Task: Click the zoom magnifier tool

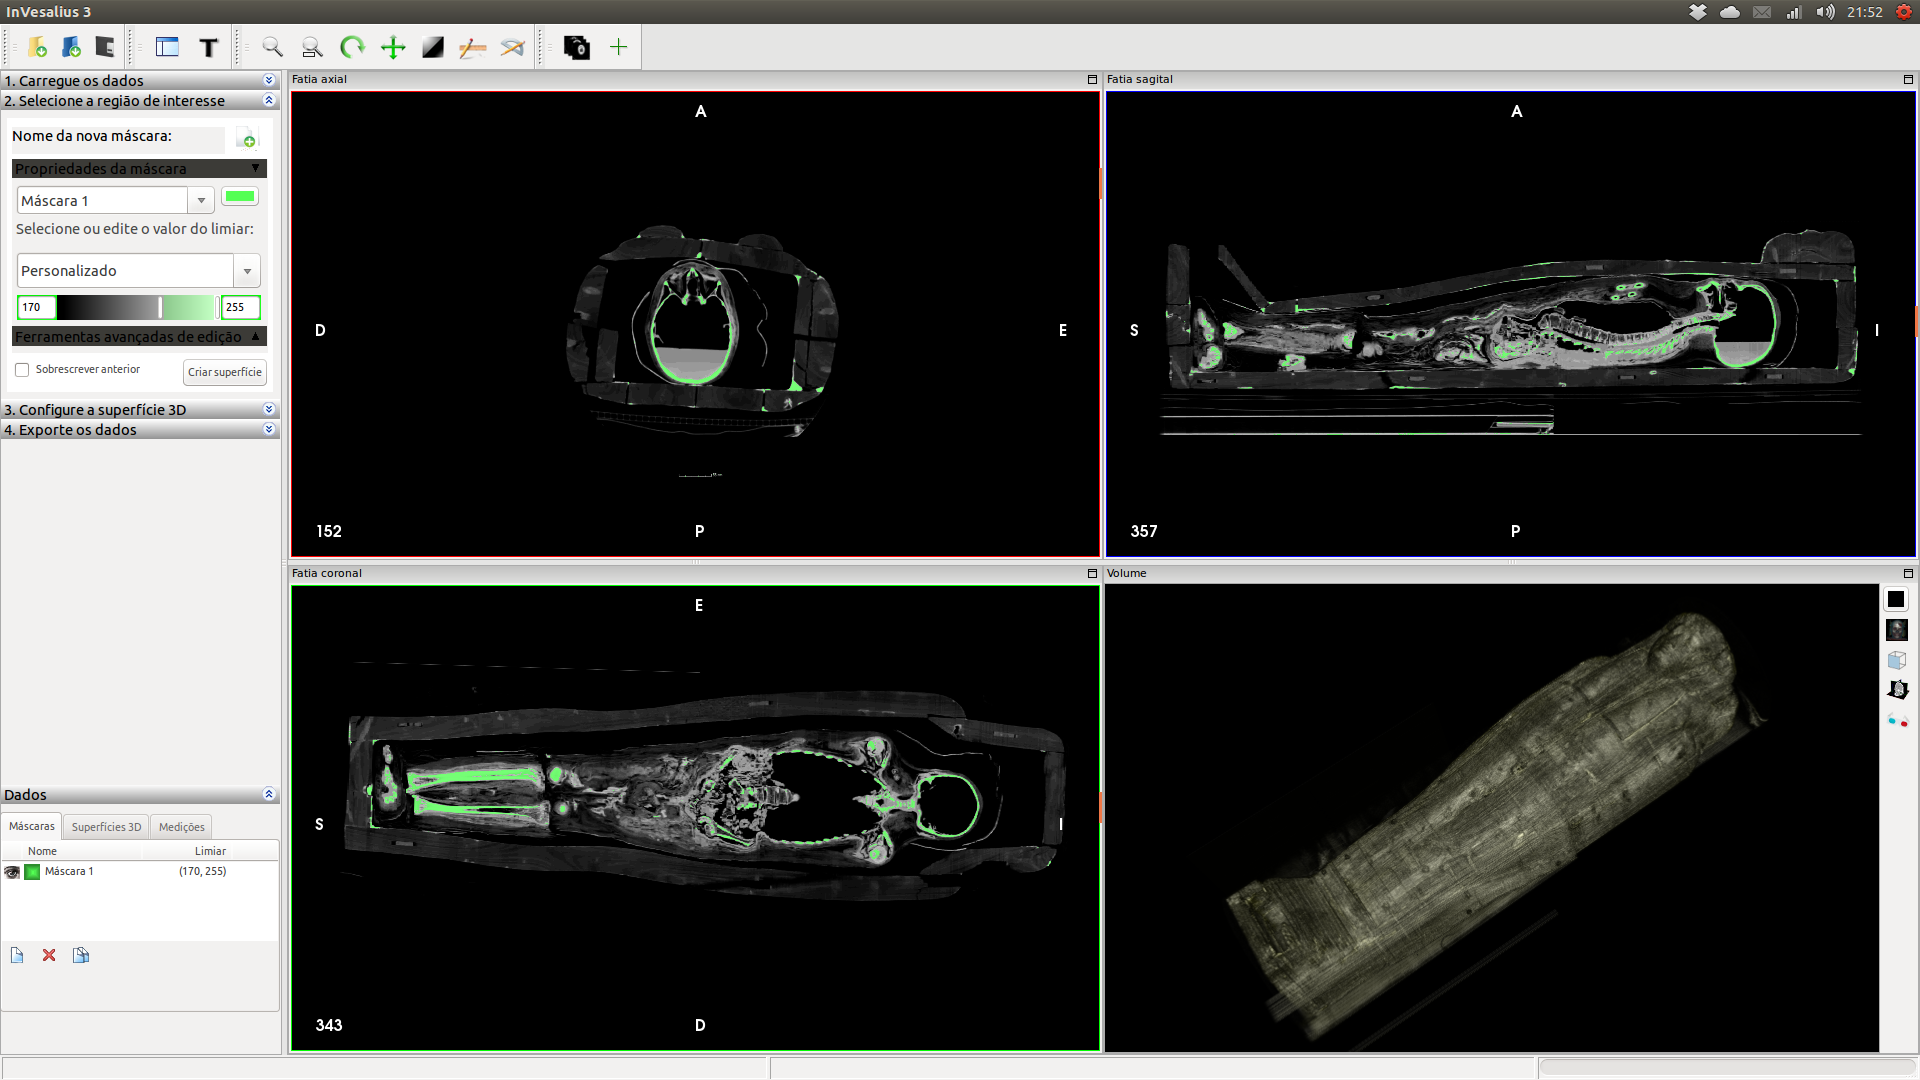Action: 272,47
